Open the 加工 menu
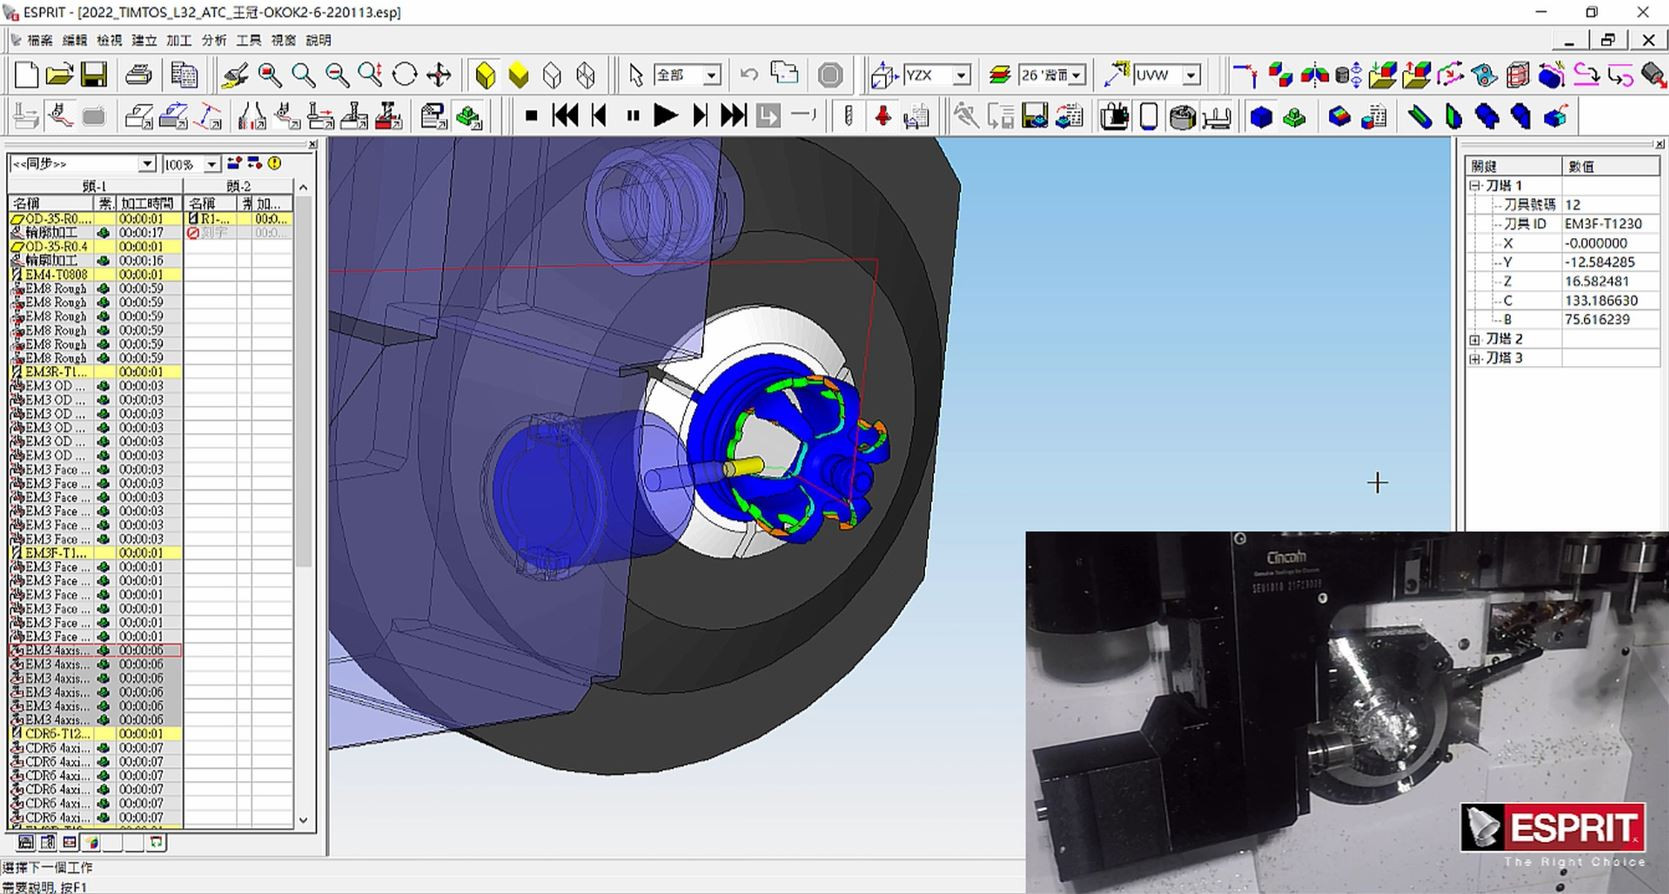The image size is (1669, 894). [x=178, y=40]
